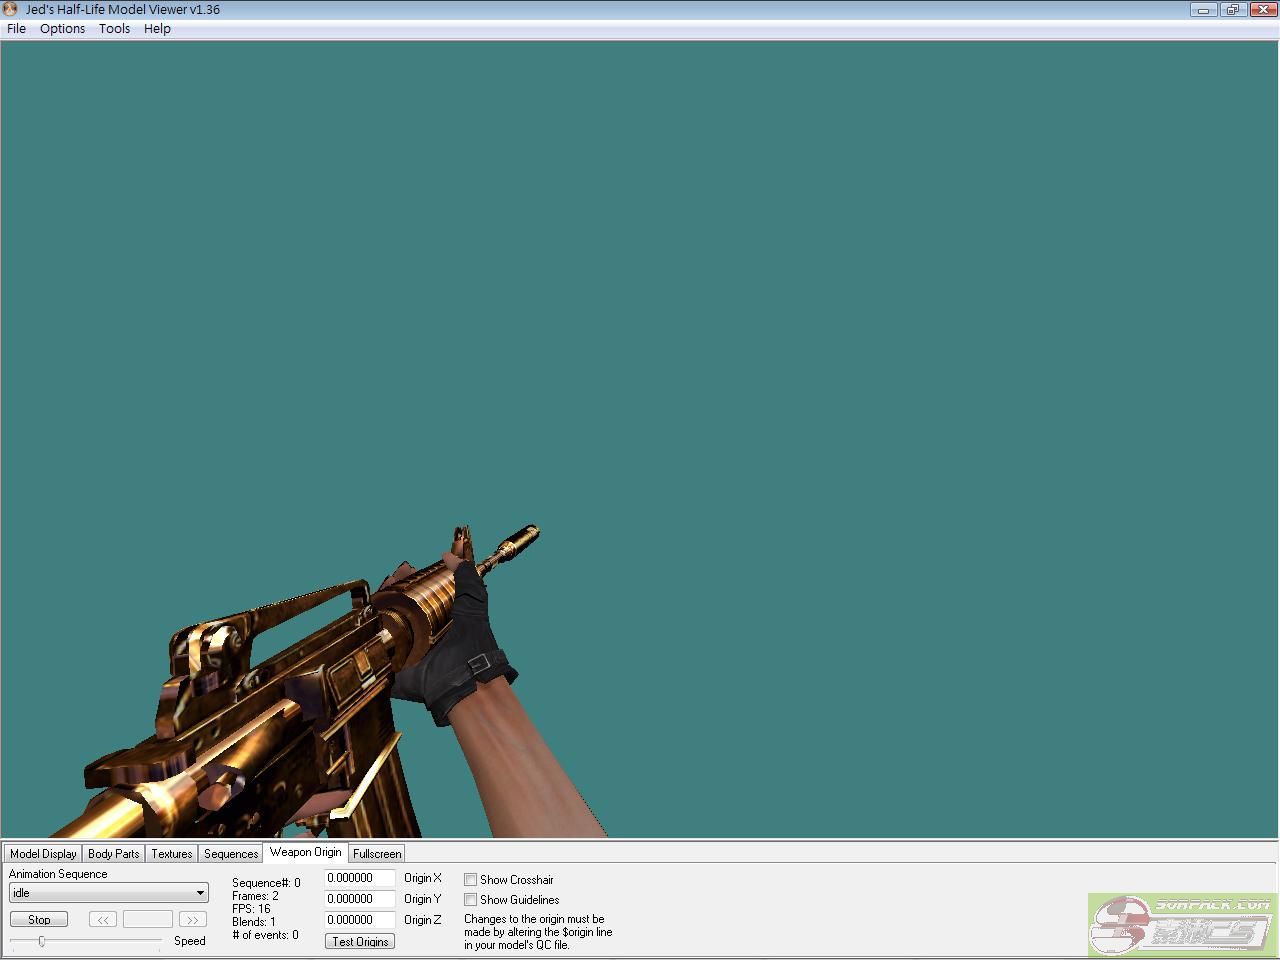Close the Half-Life Model Viewer window
Screen dimensions: 1280x960
(x=1261, y=10)
